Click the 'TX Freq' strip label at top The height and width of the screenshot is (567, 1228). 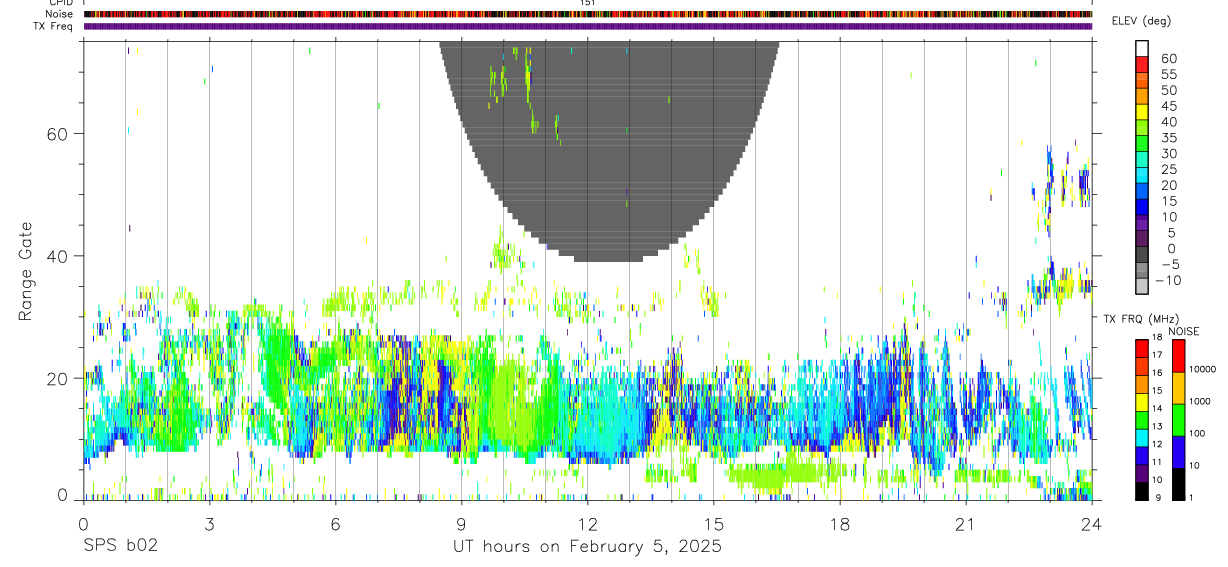[x=51, y=26]
